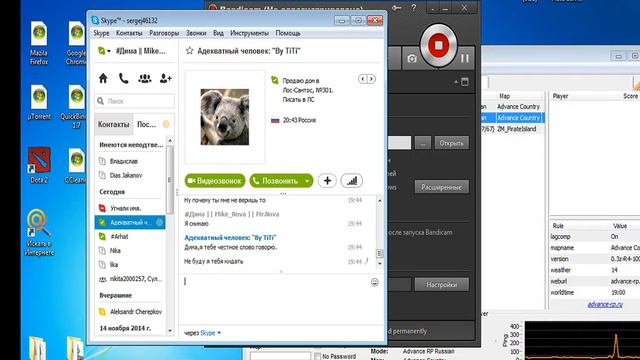Collapse the Bandicam panel arrow icon
This screenshot has height=360, width=640.
(x=456, y=82)
